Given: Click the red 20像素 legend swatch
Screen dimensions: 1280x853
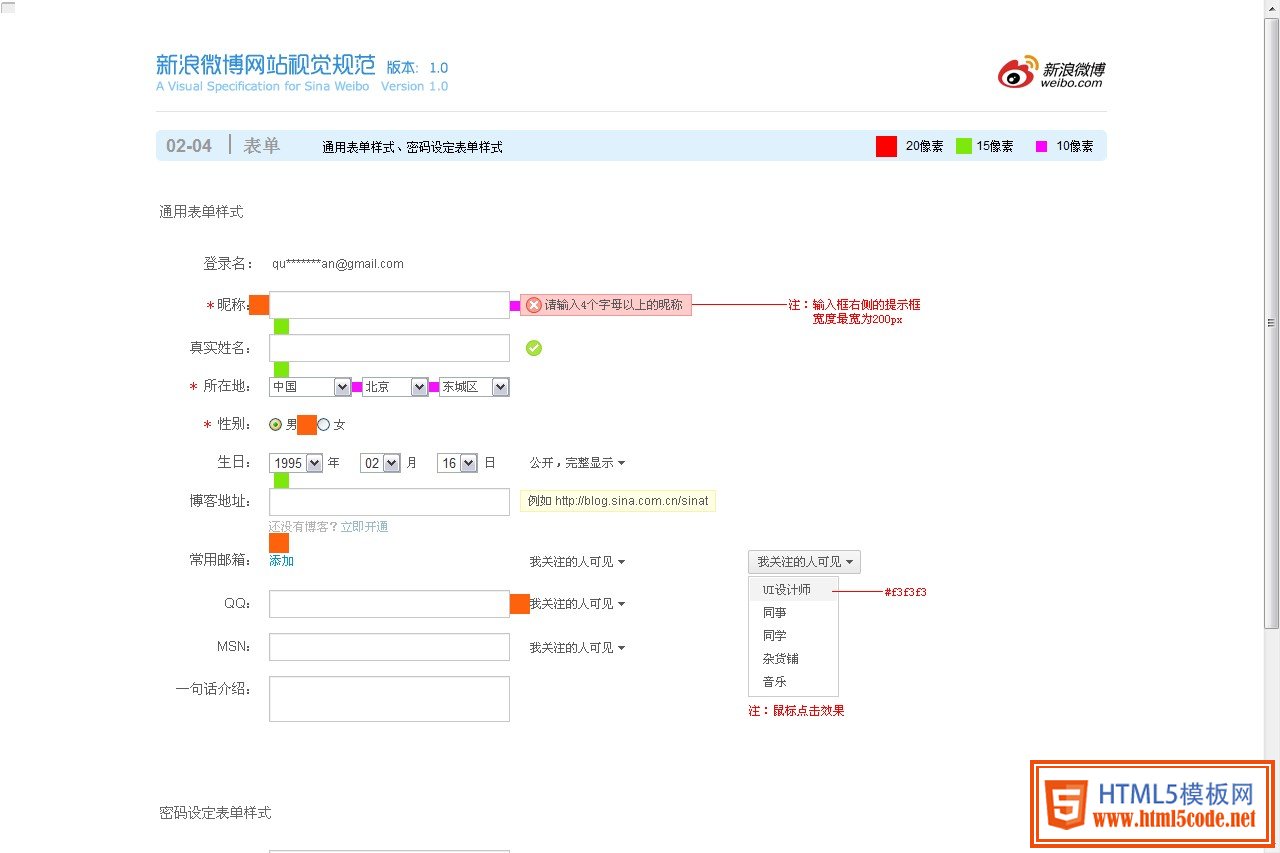Looking at the screenshot, I should click(886, 146).
